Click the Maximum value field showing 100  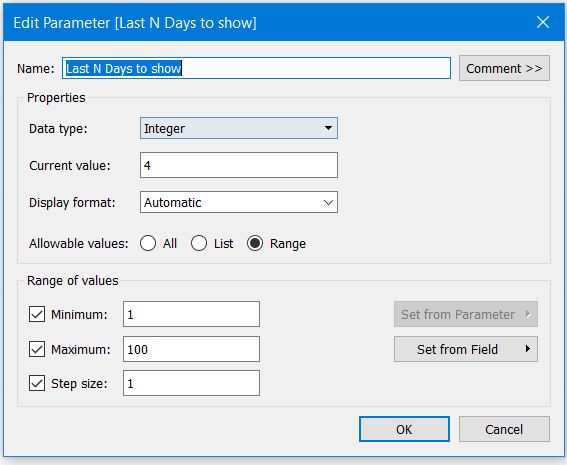tap(191, 349)
